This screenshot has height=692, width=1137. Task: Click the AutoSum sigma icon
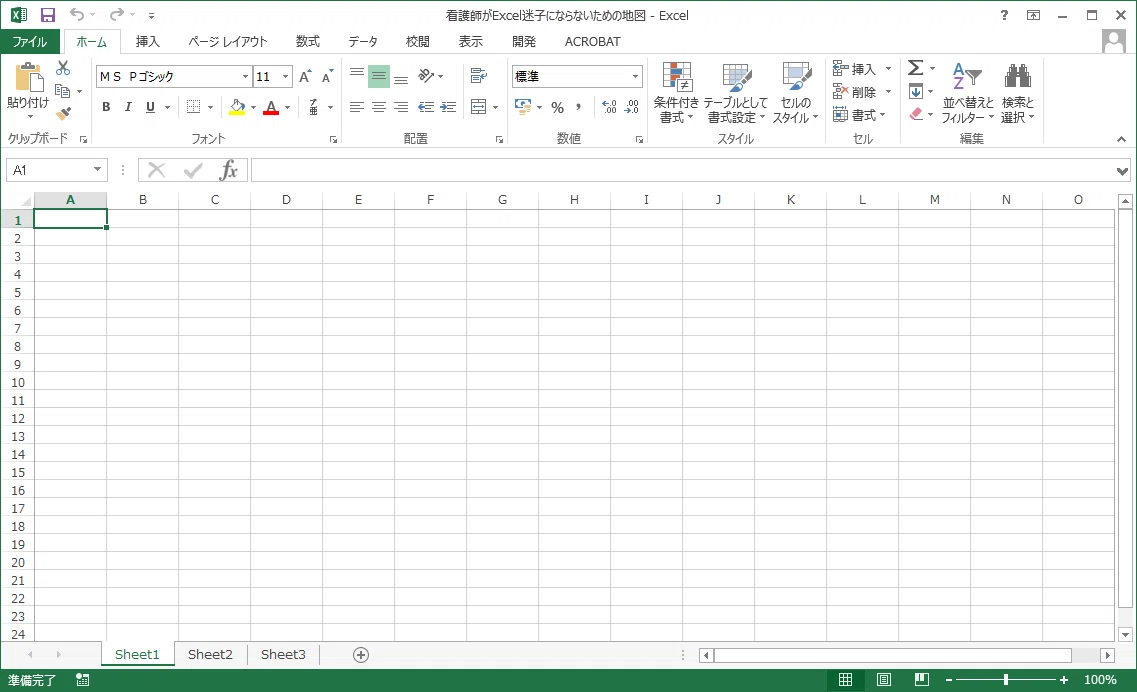tap(916, 67)
